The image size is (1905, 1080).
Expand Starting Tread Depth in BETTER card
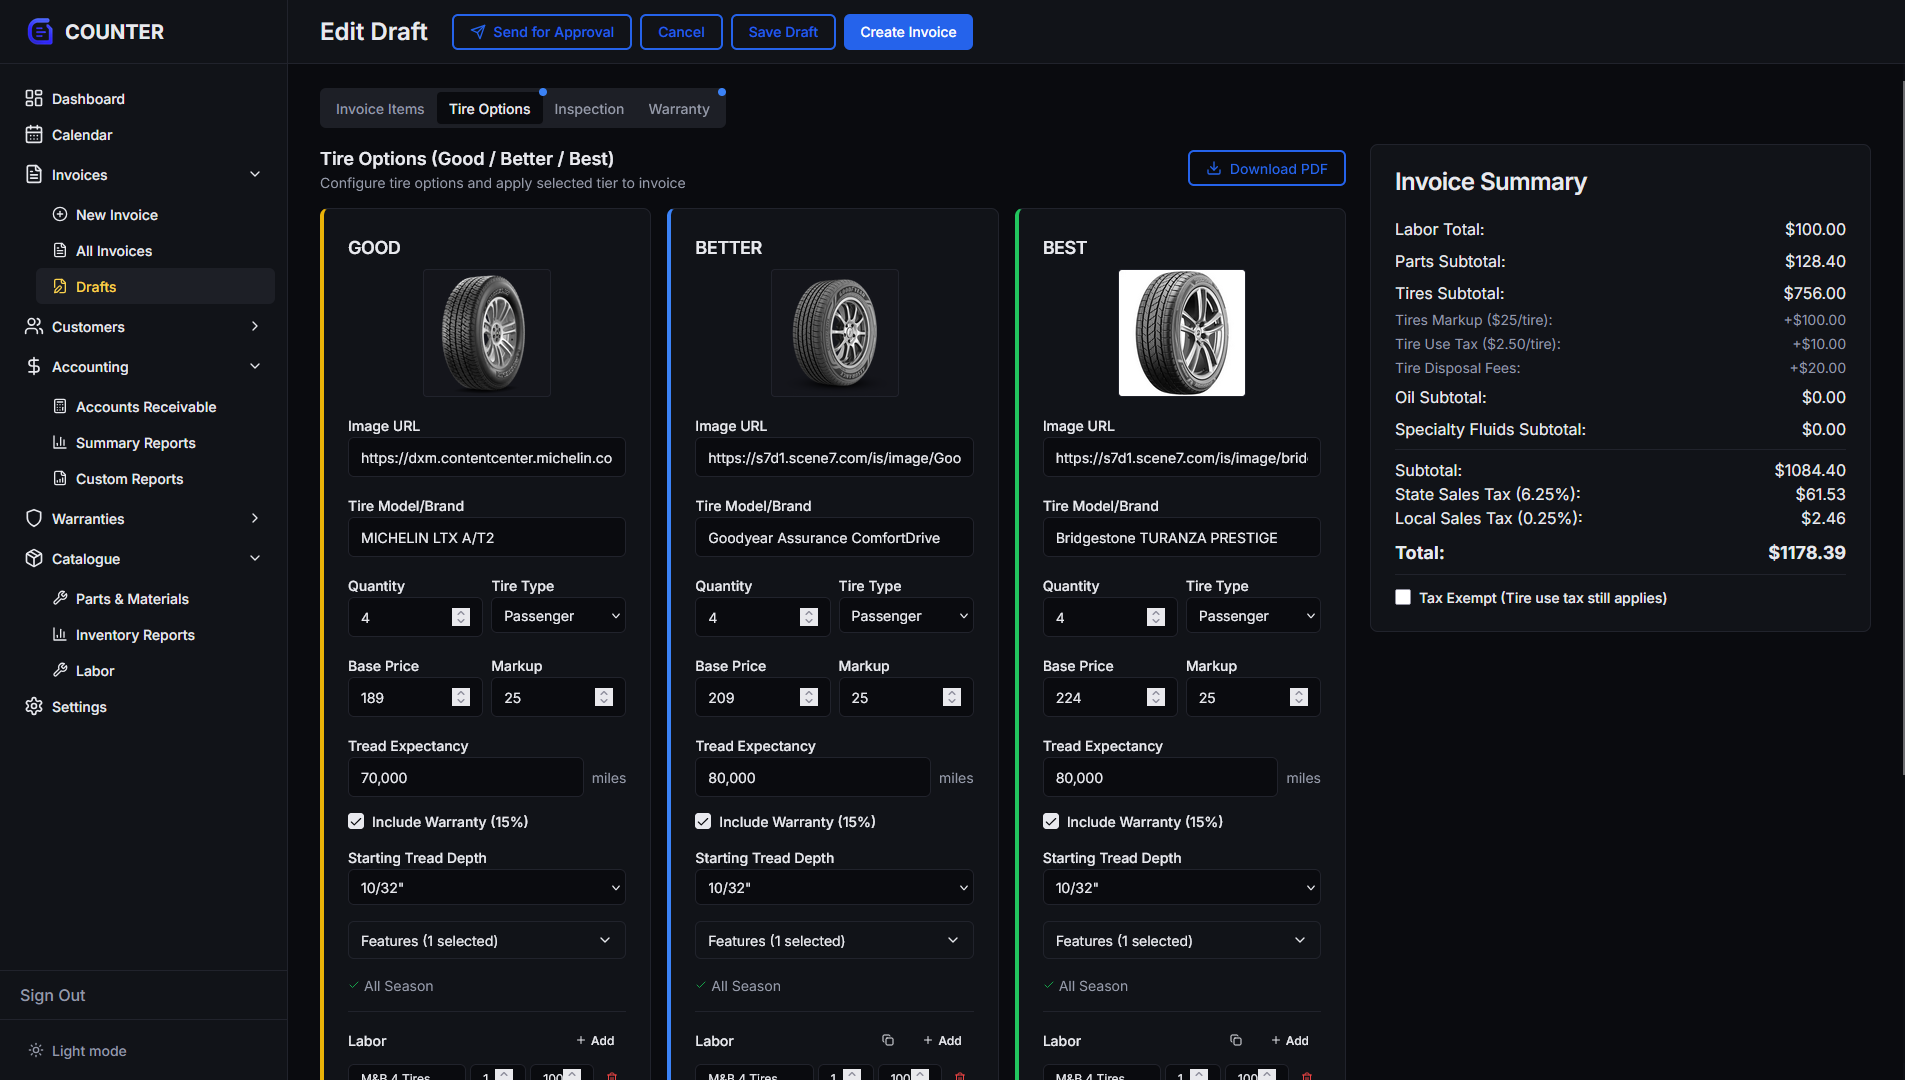[x=834, y=888]
